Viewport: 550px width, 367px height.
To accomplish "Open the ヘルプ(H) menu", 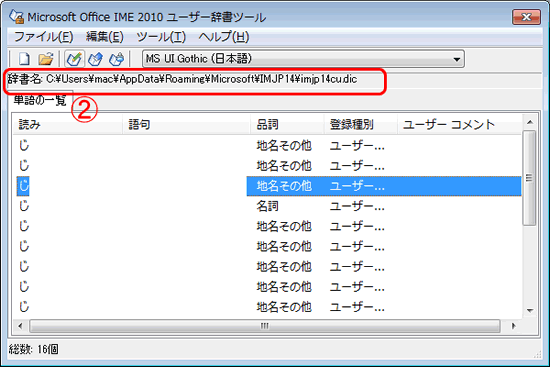I will [224, 36].
